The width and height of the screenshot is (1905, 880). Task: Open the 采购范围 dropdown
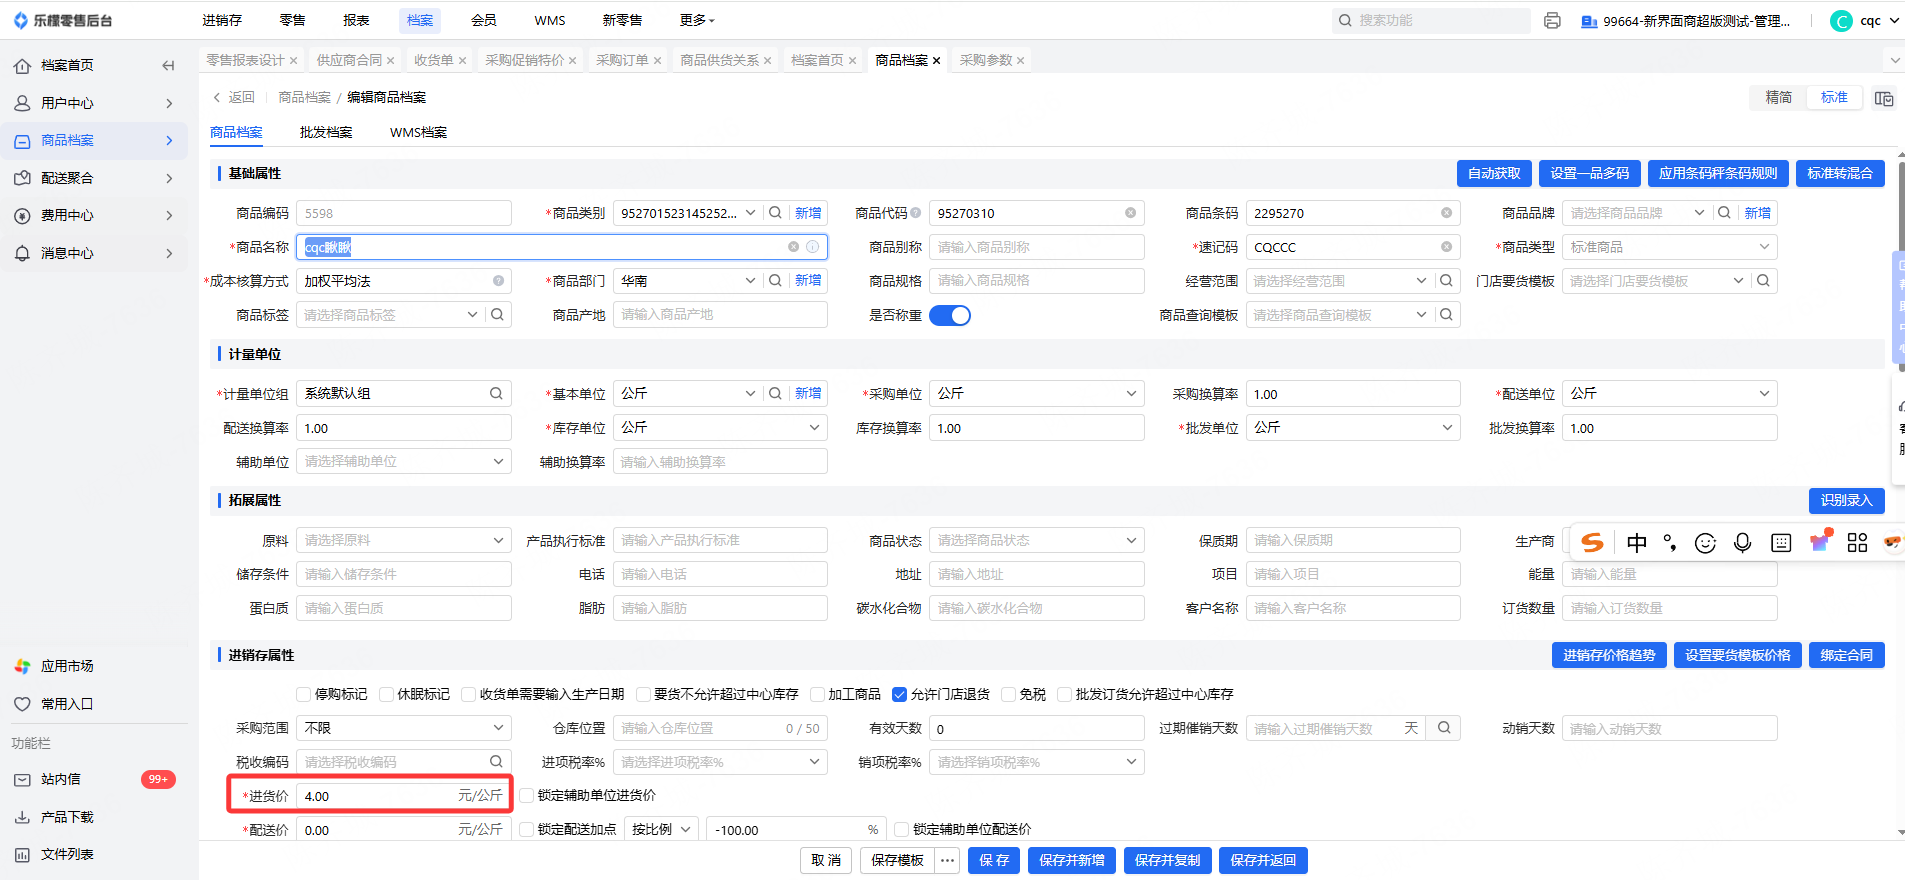click(404, 728)
